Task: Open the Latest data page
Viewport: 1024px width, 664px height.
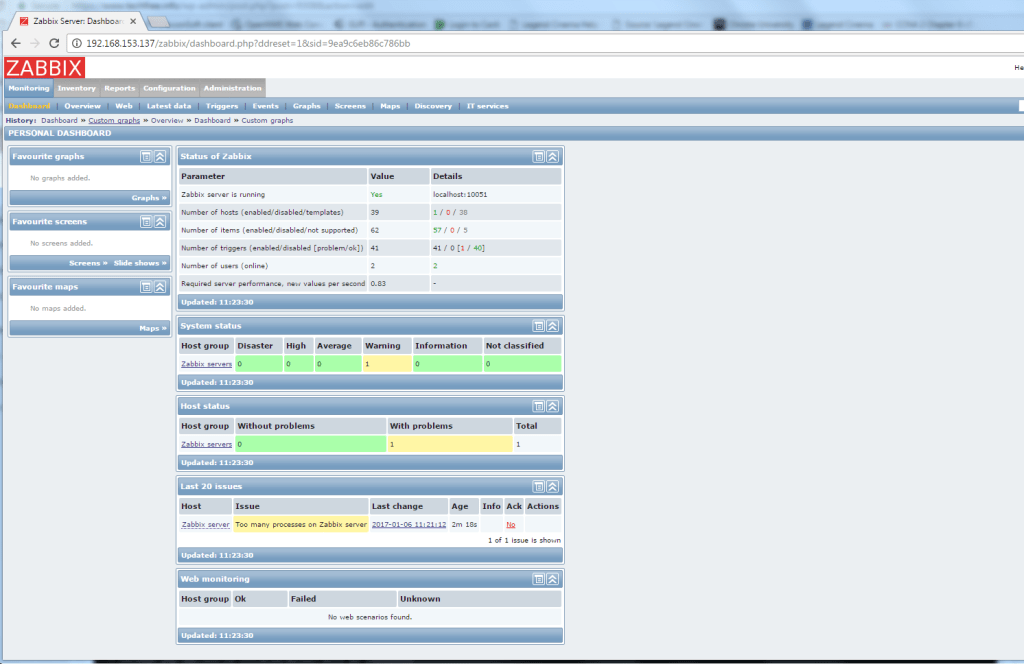Action: (x=168, y=105)
